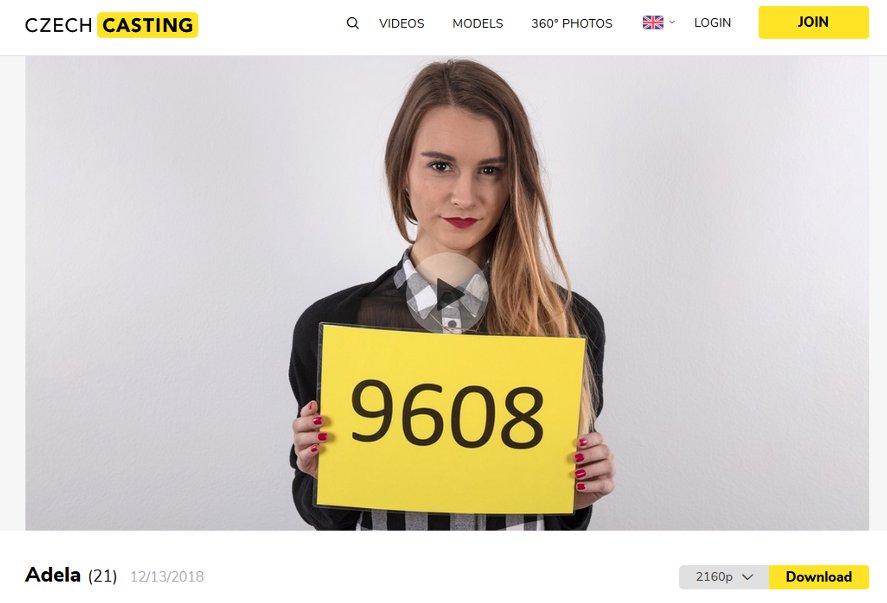Click the Czech Casting logo

tap(111, 25)
